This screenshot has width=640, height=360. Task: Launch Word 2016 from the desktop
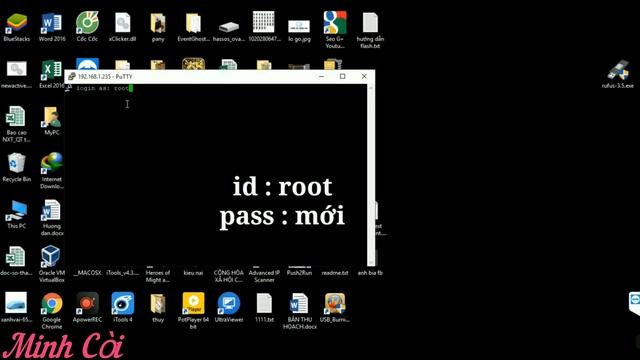(52, 27)
